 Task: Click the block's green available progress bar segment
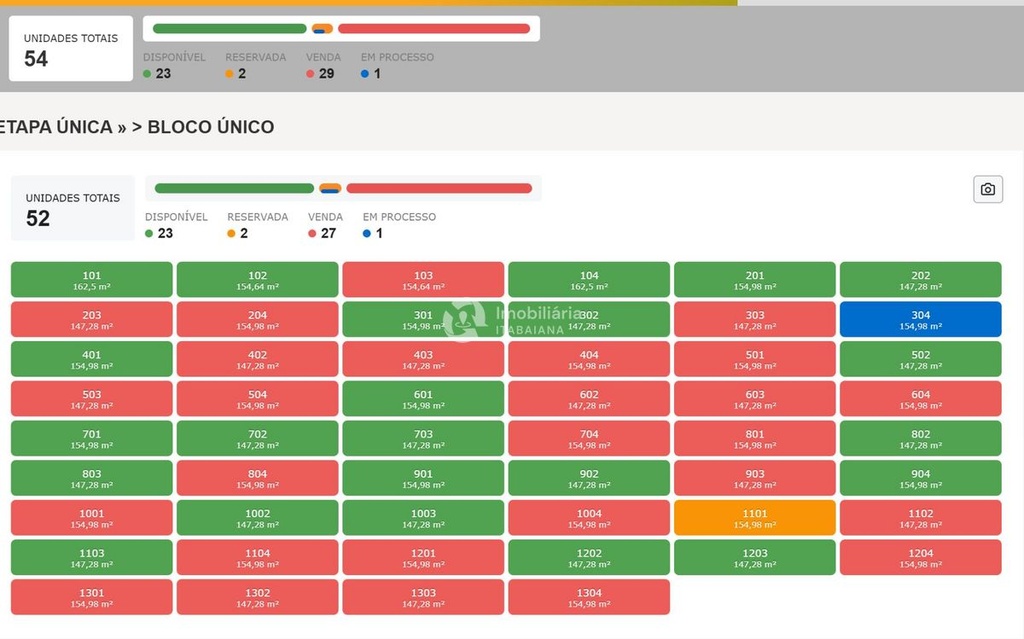[x=234, y=189]
